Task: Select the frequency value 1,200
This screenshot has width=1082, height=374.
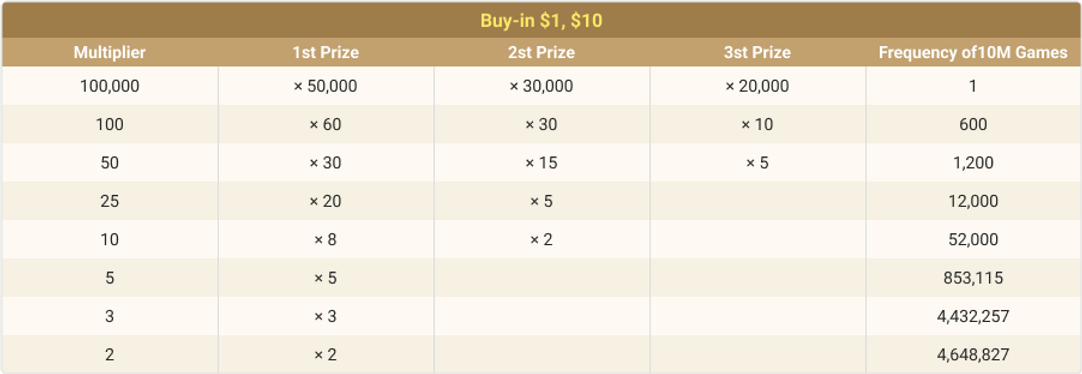Action: coord(973,164)
